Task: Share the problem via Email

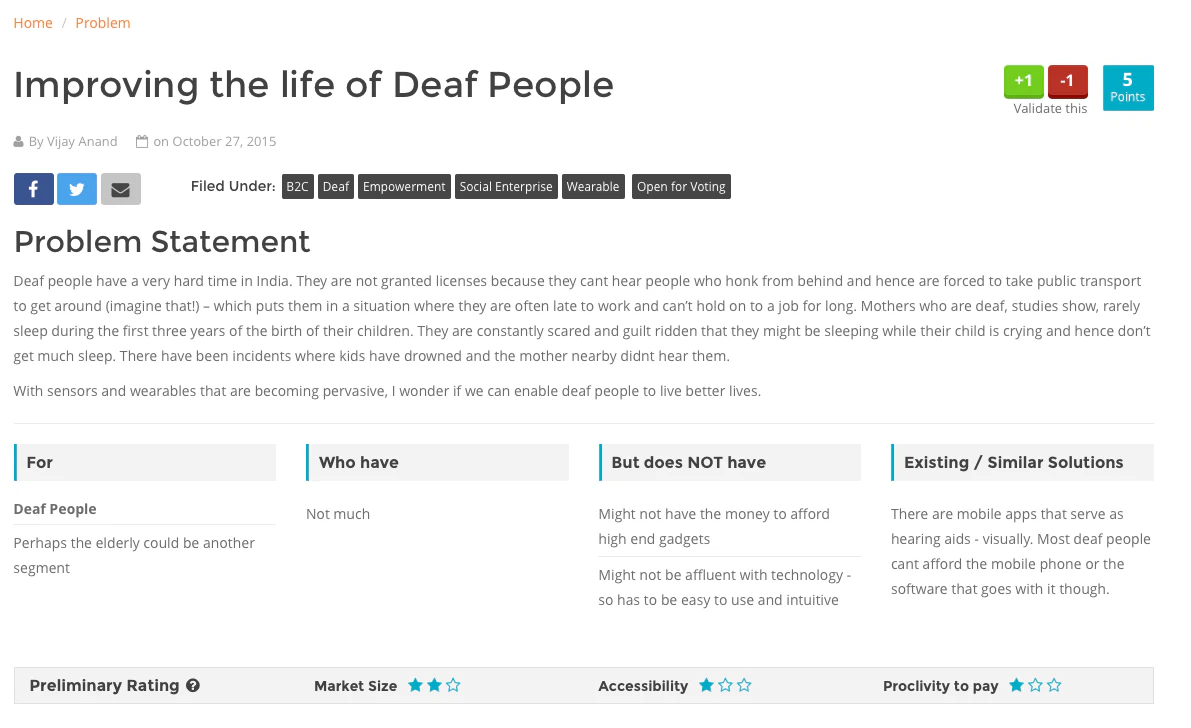Action: click(x=121, y=188)
